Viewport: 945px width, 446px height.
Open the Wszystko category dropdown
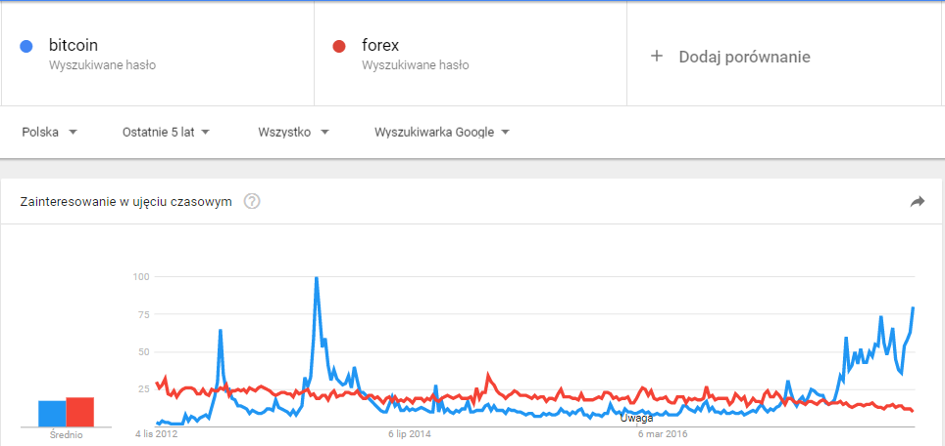[294, 132]
